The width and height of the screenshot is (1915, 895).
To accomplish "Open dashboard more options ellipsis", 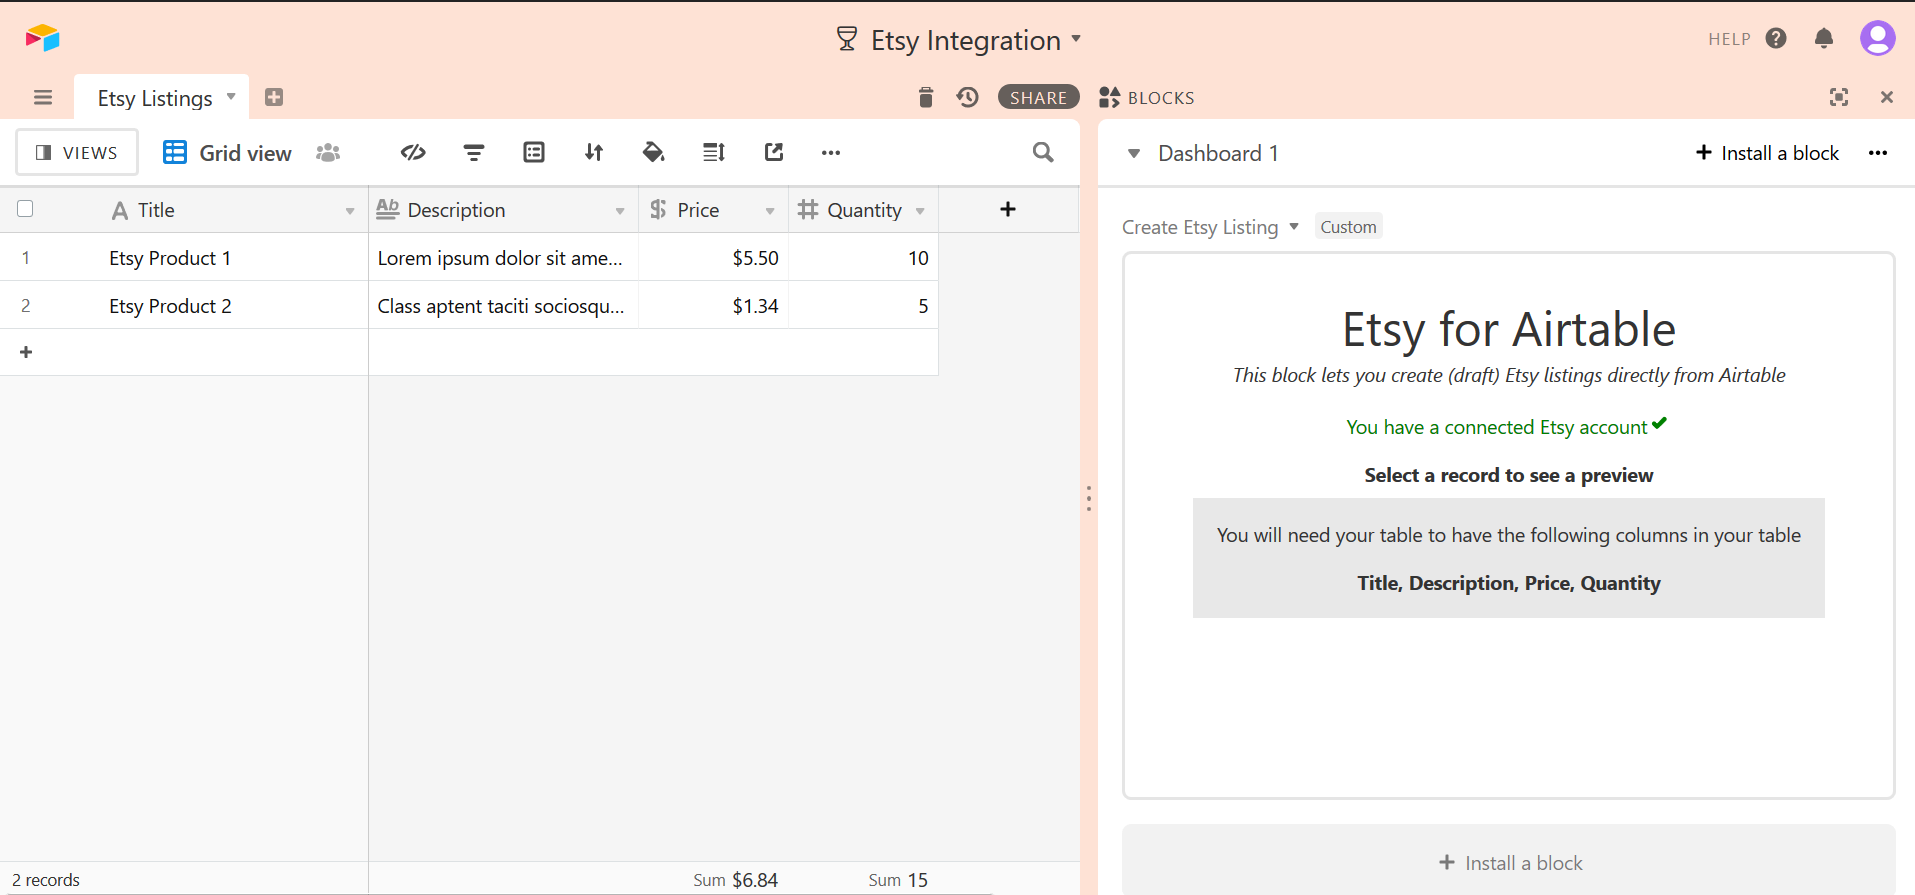I will click(1878, 153).
